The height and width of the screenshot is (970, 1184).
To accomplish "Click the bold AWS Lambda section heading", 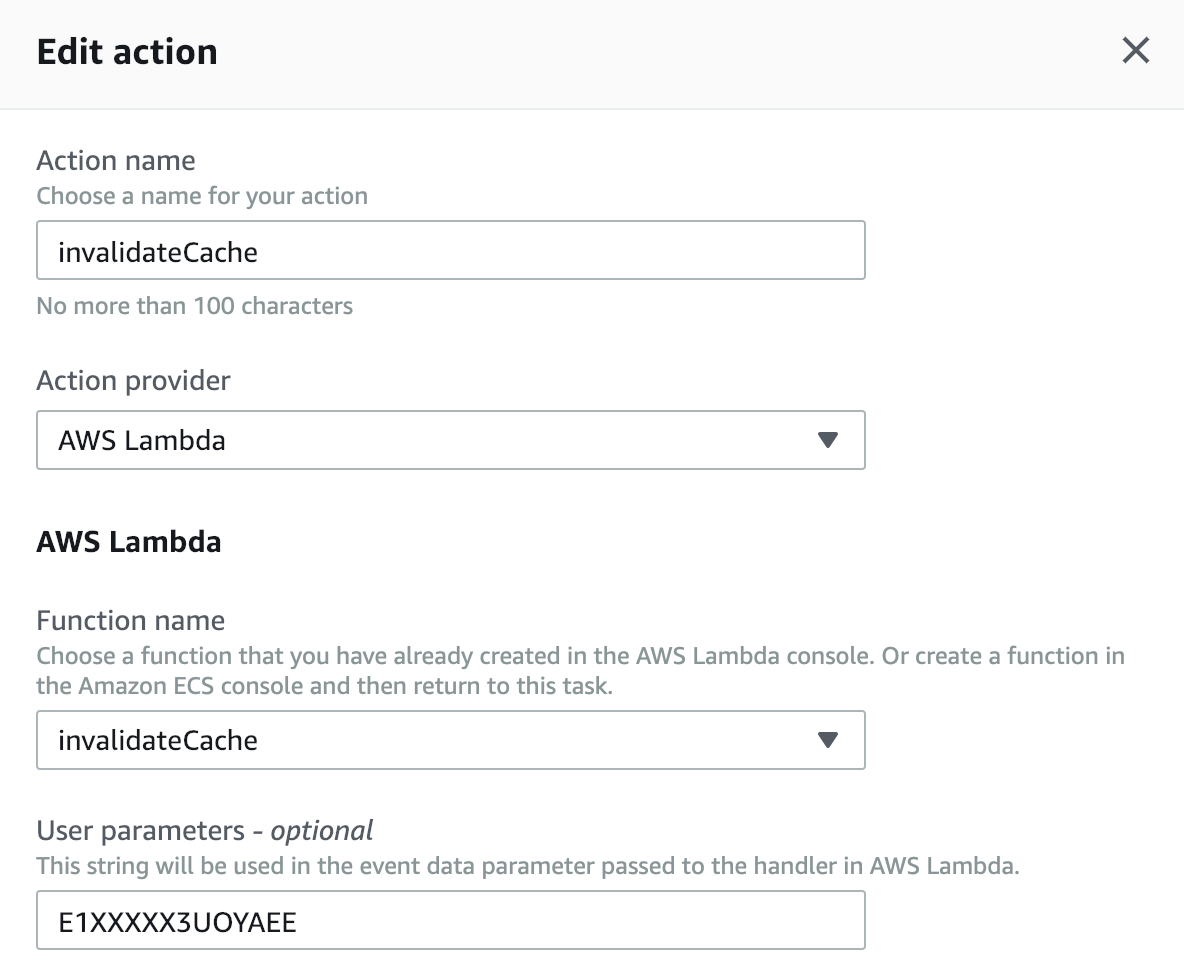I will pyautogui.click(x=129, y=542).
